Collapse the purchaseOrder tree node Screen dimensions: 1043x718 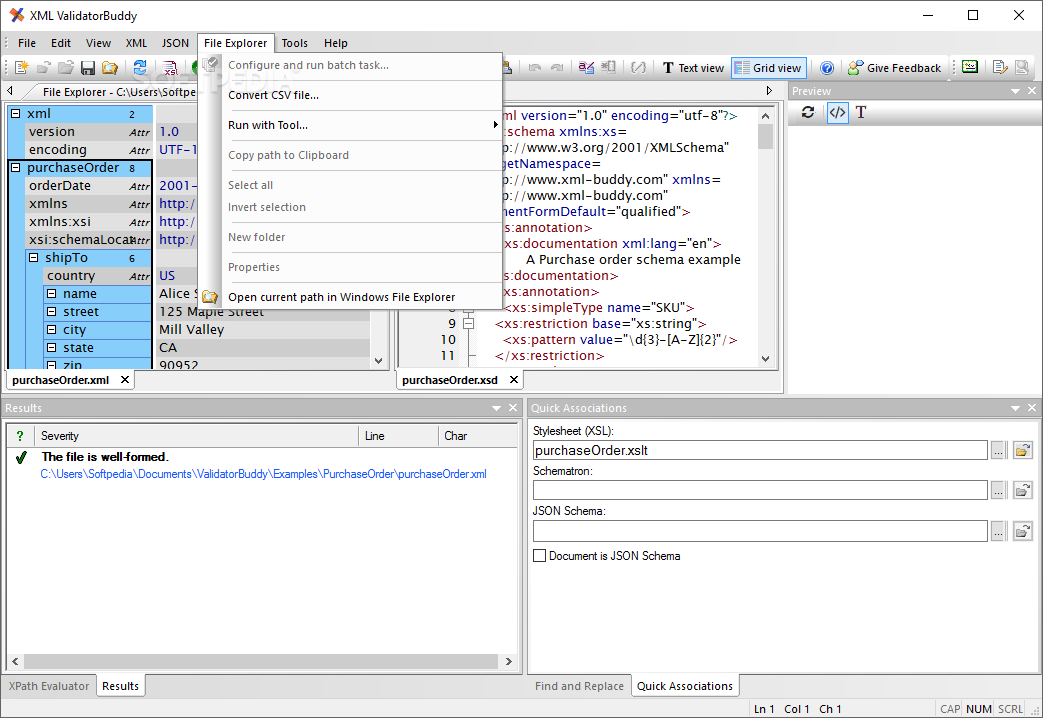pos(16,168)
